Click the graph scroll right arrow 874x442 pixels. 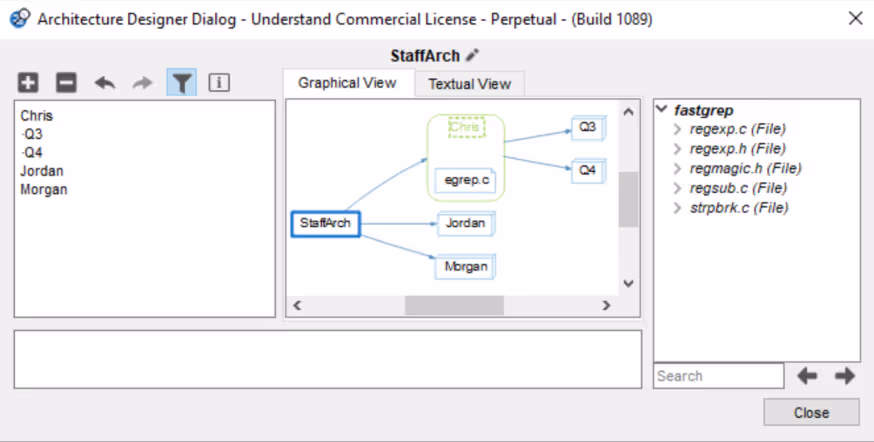(606, 305)
